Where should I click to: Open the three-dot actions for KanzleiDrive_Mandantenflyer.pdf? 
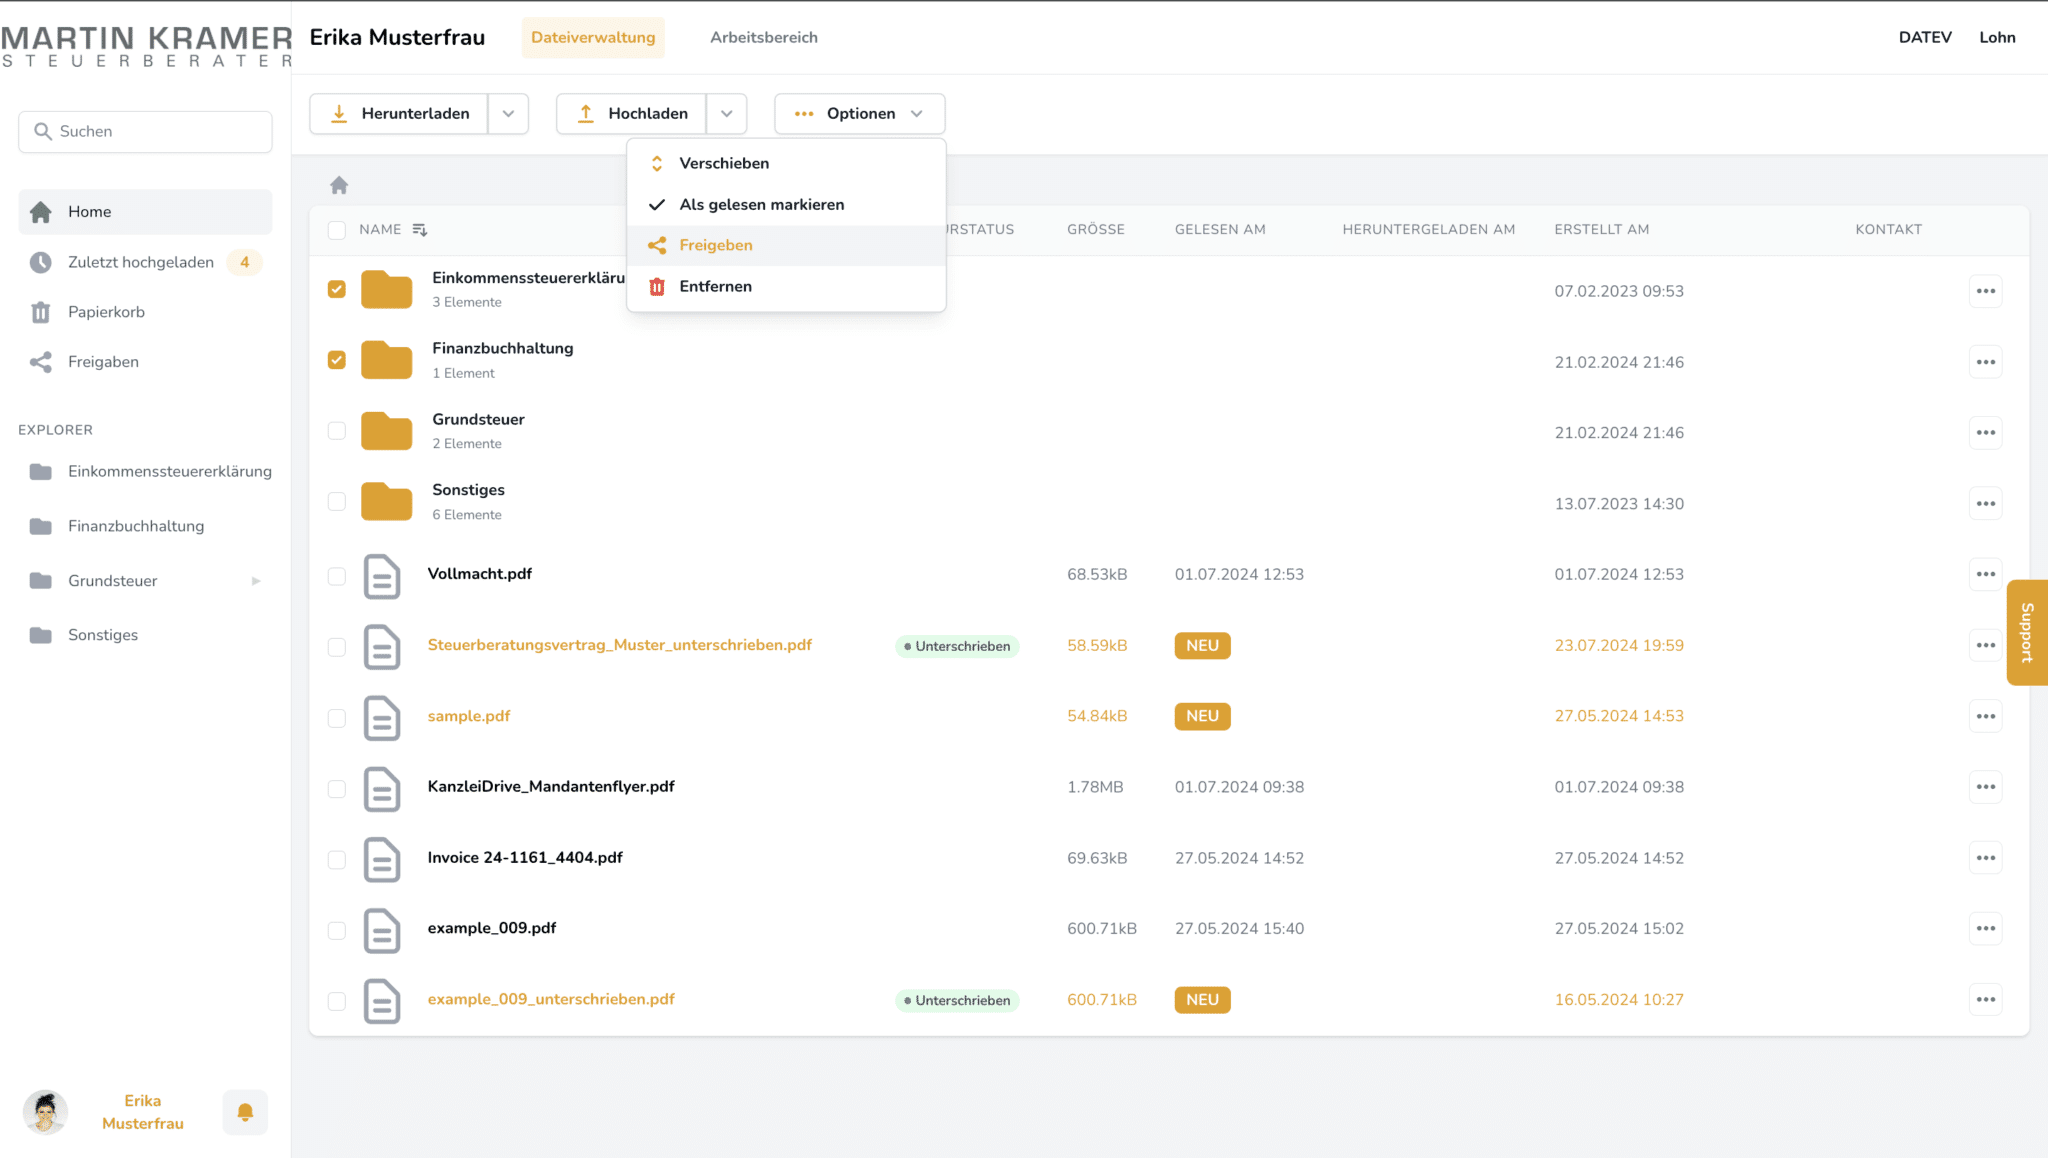pyautogui.click(x=1985, y=787)
